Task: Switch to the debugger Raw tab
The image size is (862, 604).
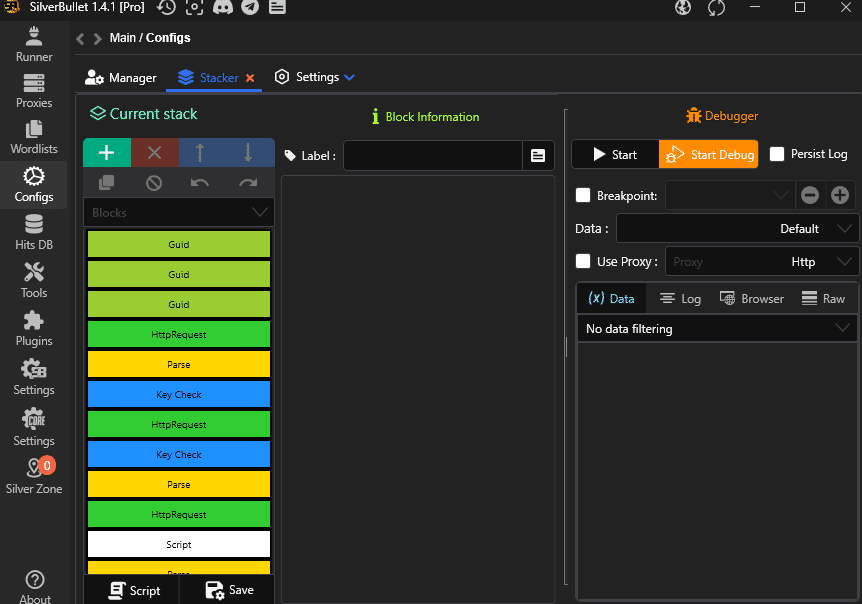Action: pos(823,298)
